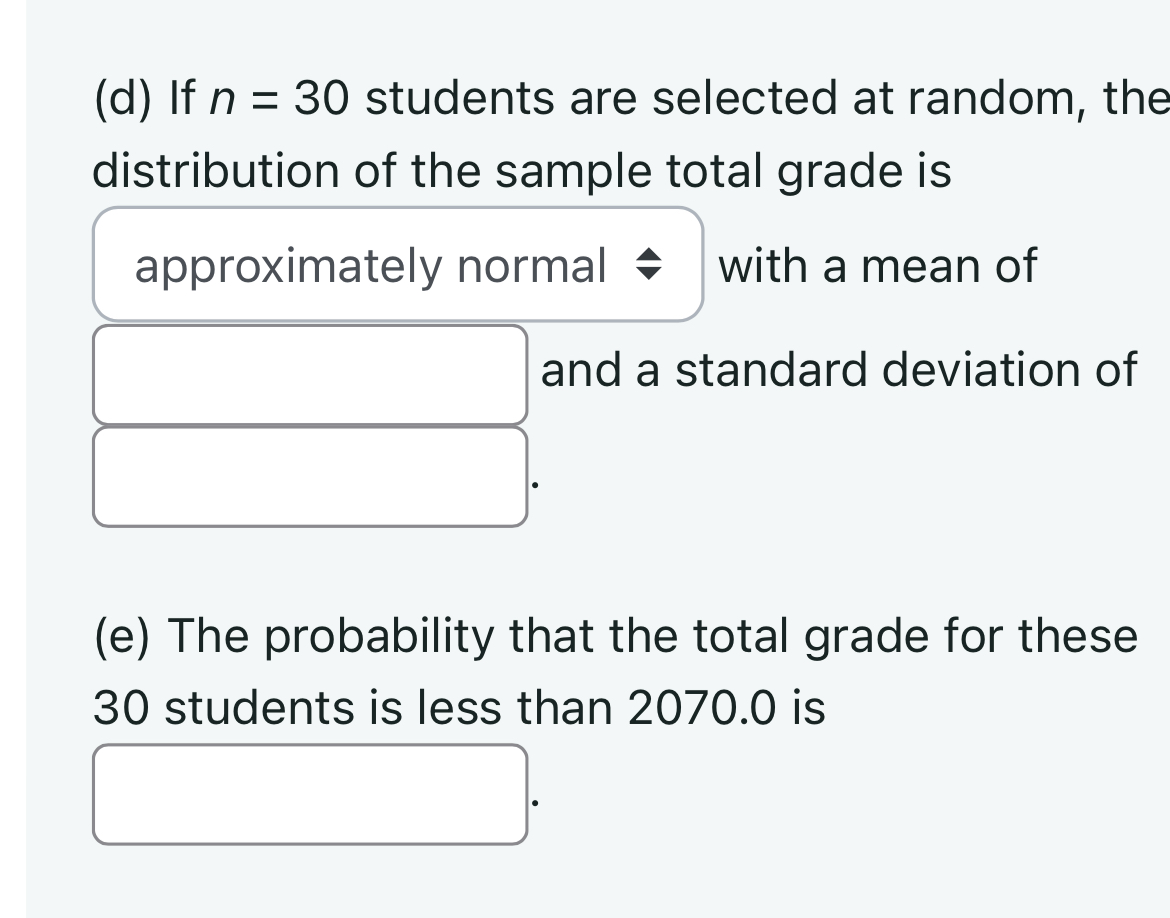The image size is (1170, 918).
Task: Click the phrase 'with a mean of'
Action: [878, 264]
